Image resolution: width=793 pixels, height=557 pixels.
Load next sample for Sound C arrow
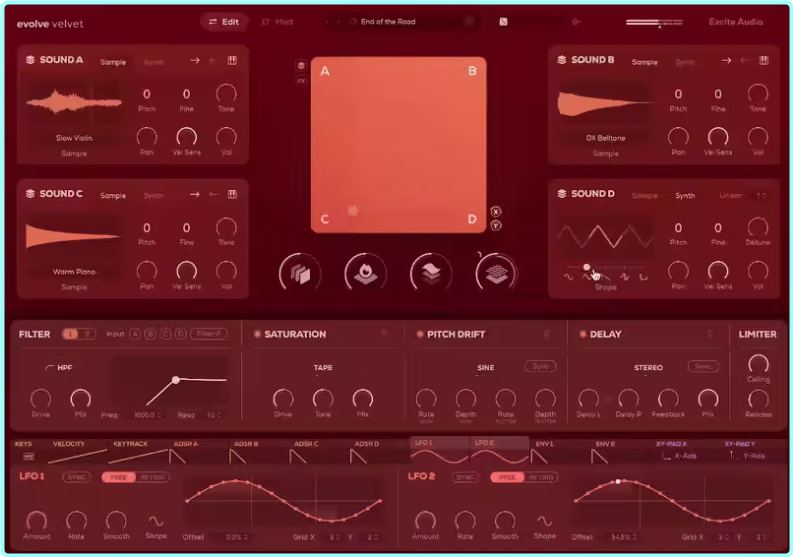pyautogui.click(x=195, y=194)
